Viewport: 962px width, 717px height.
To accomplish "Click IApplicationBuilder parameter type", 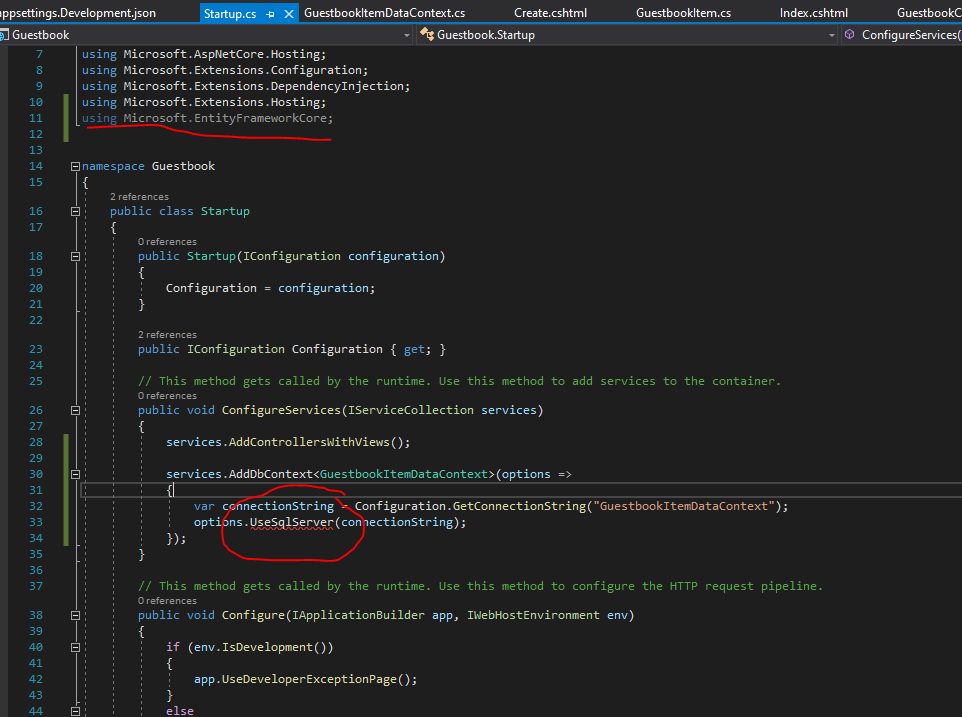I will click(358, 615).
